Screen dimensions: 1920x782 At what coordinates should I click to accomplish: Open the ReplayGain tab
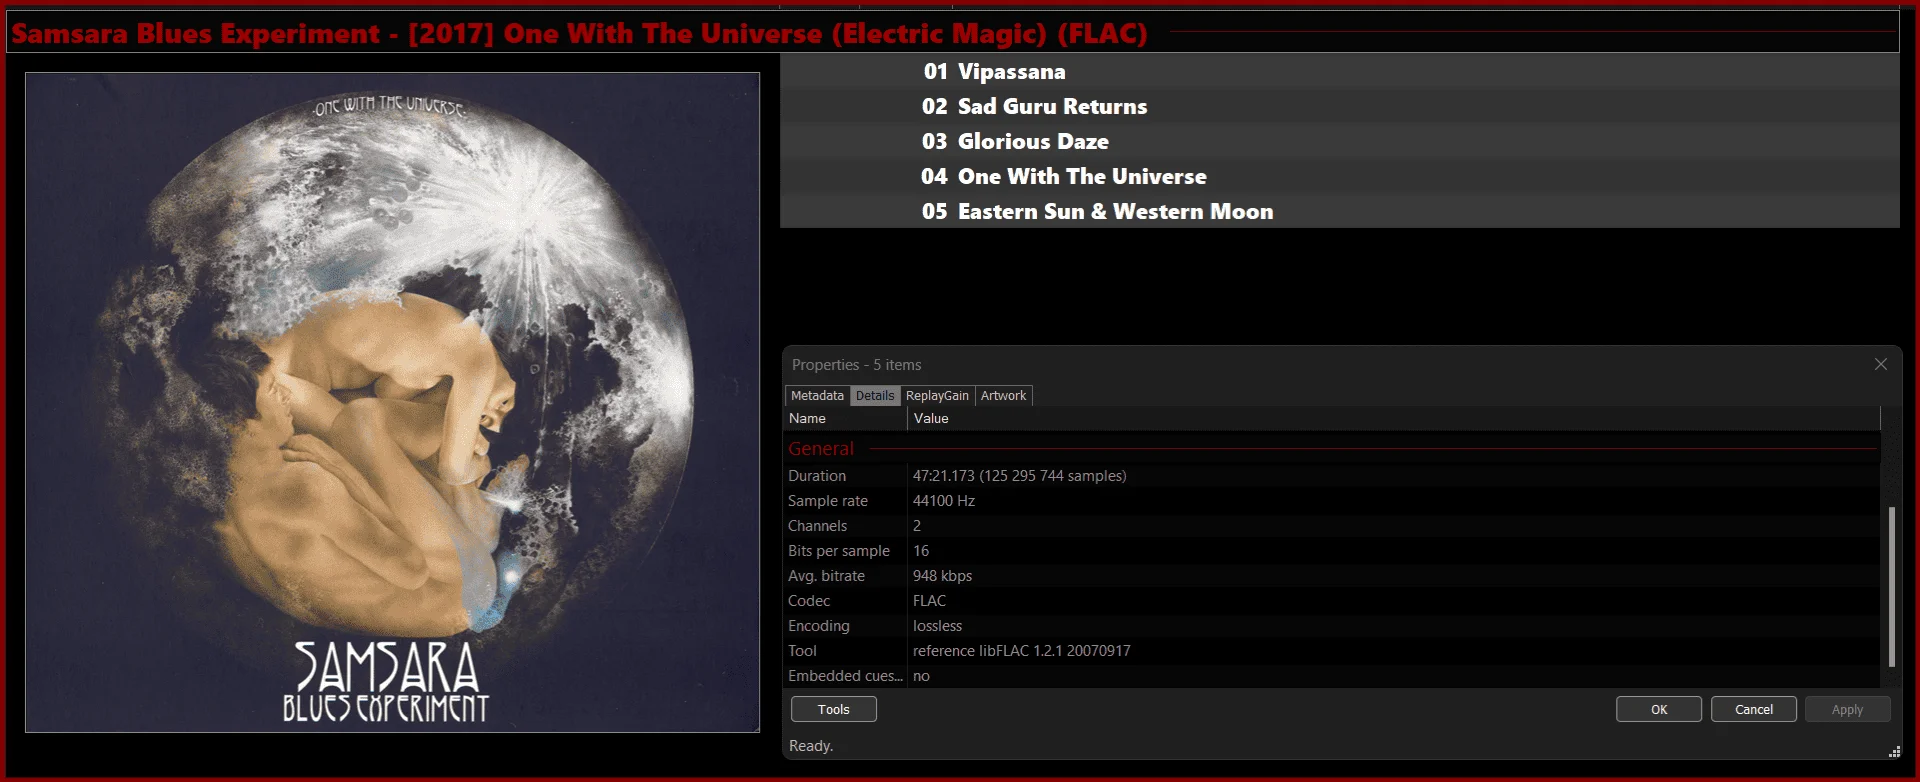pyautogui.click(x=937, y=396)
